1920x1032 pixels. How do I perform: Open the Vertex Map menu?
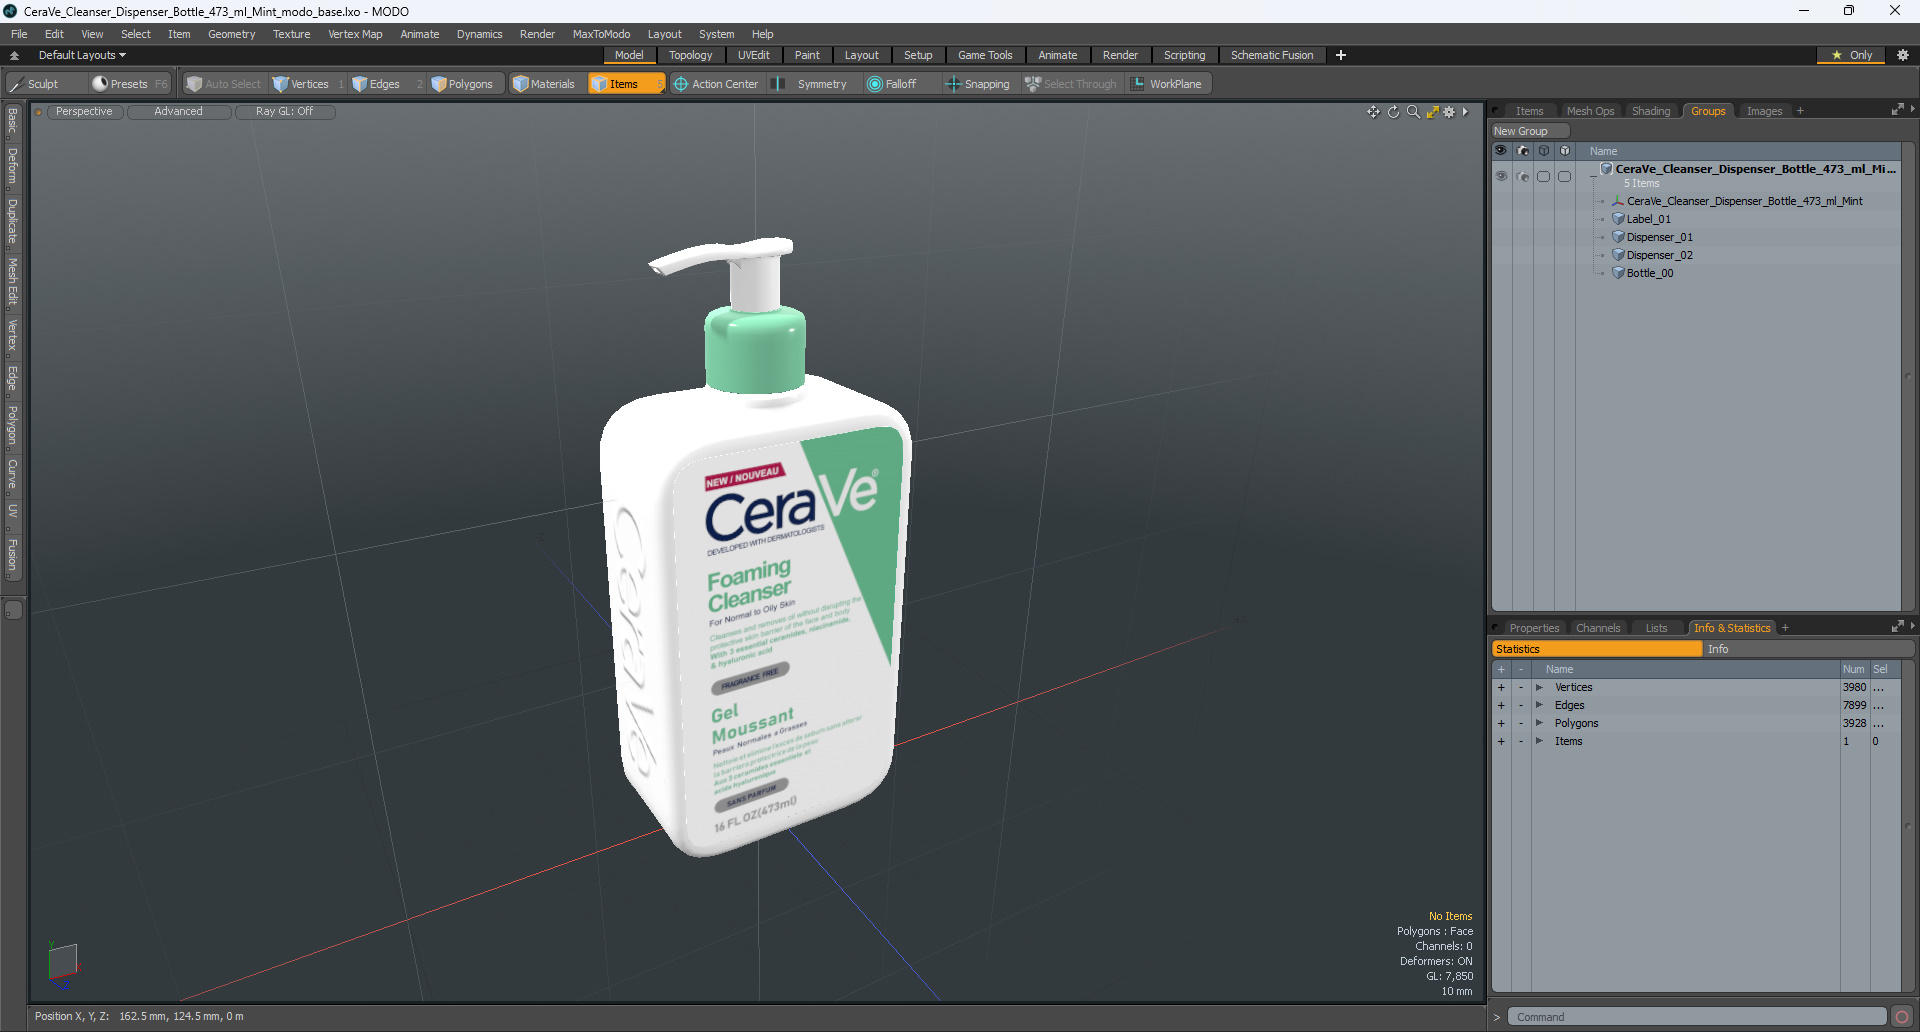click(355, 34)
